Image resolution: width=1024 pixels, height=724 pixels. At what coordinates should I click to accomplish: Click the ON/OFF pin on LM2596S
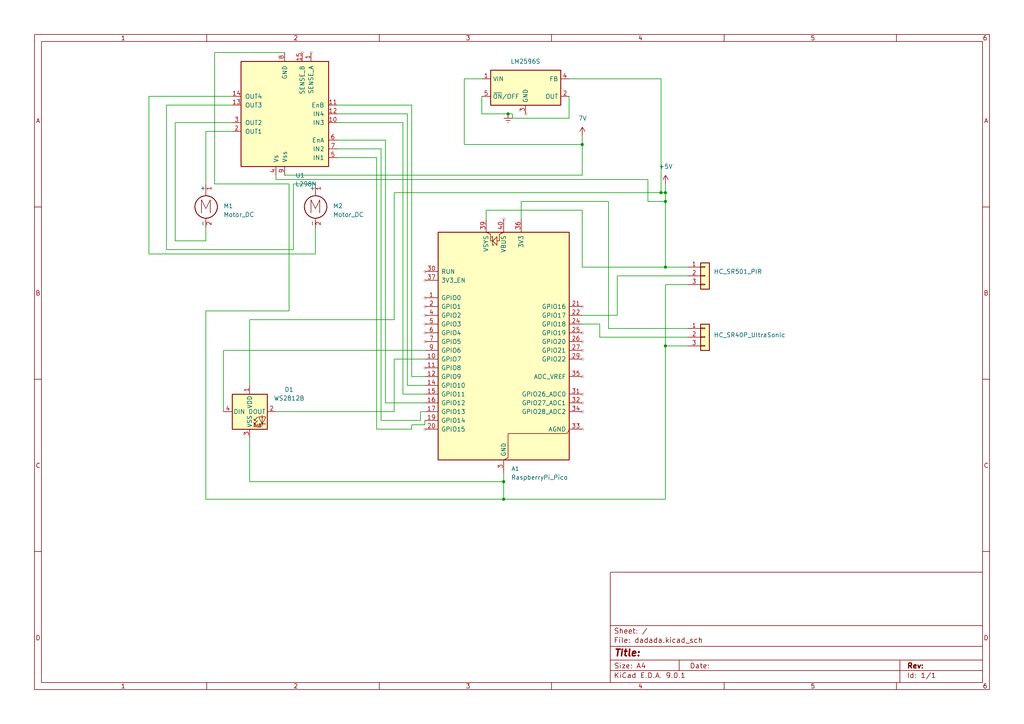pos(505,97)
